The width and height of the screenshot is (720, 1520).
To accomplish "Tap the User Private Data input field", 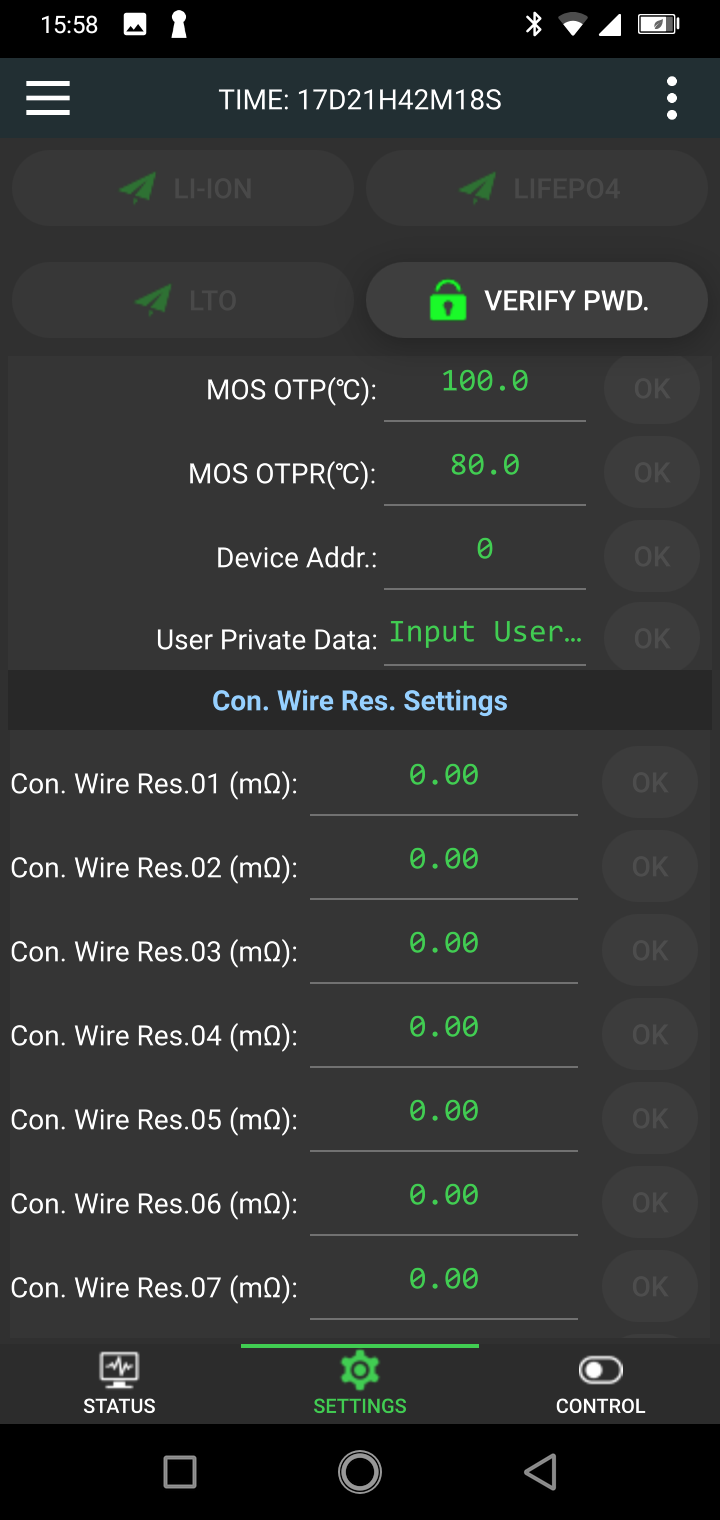I will (x=485, y=633).
